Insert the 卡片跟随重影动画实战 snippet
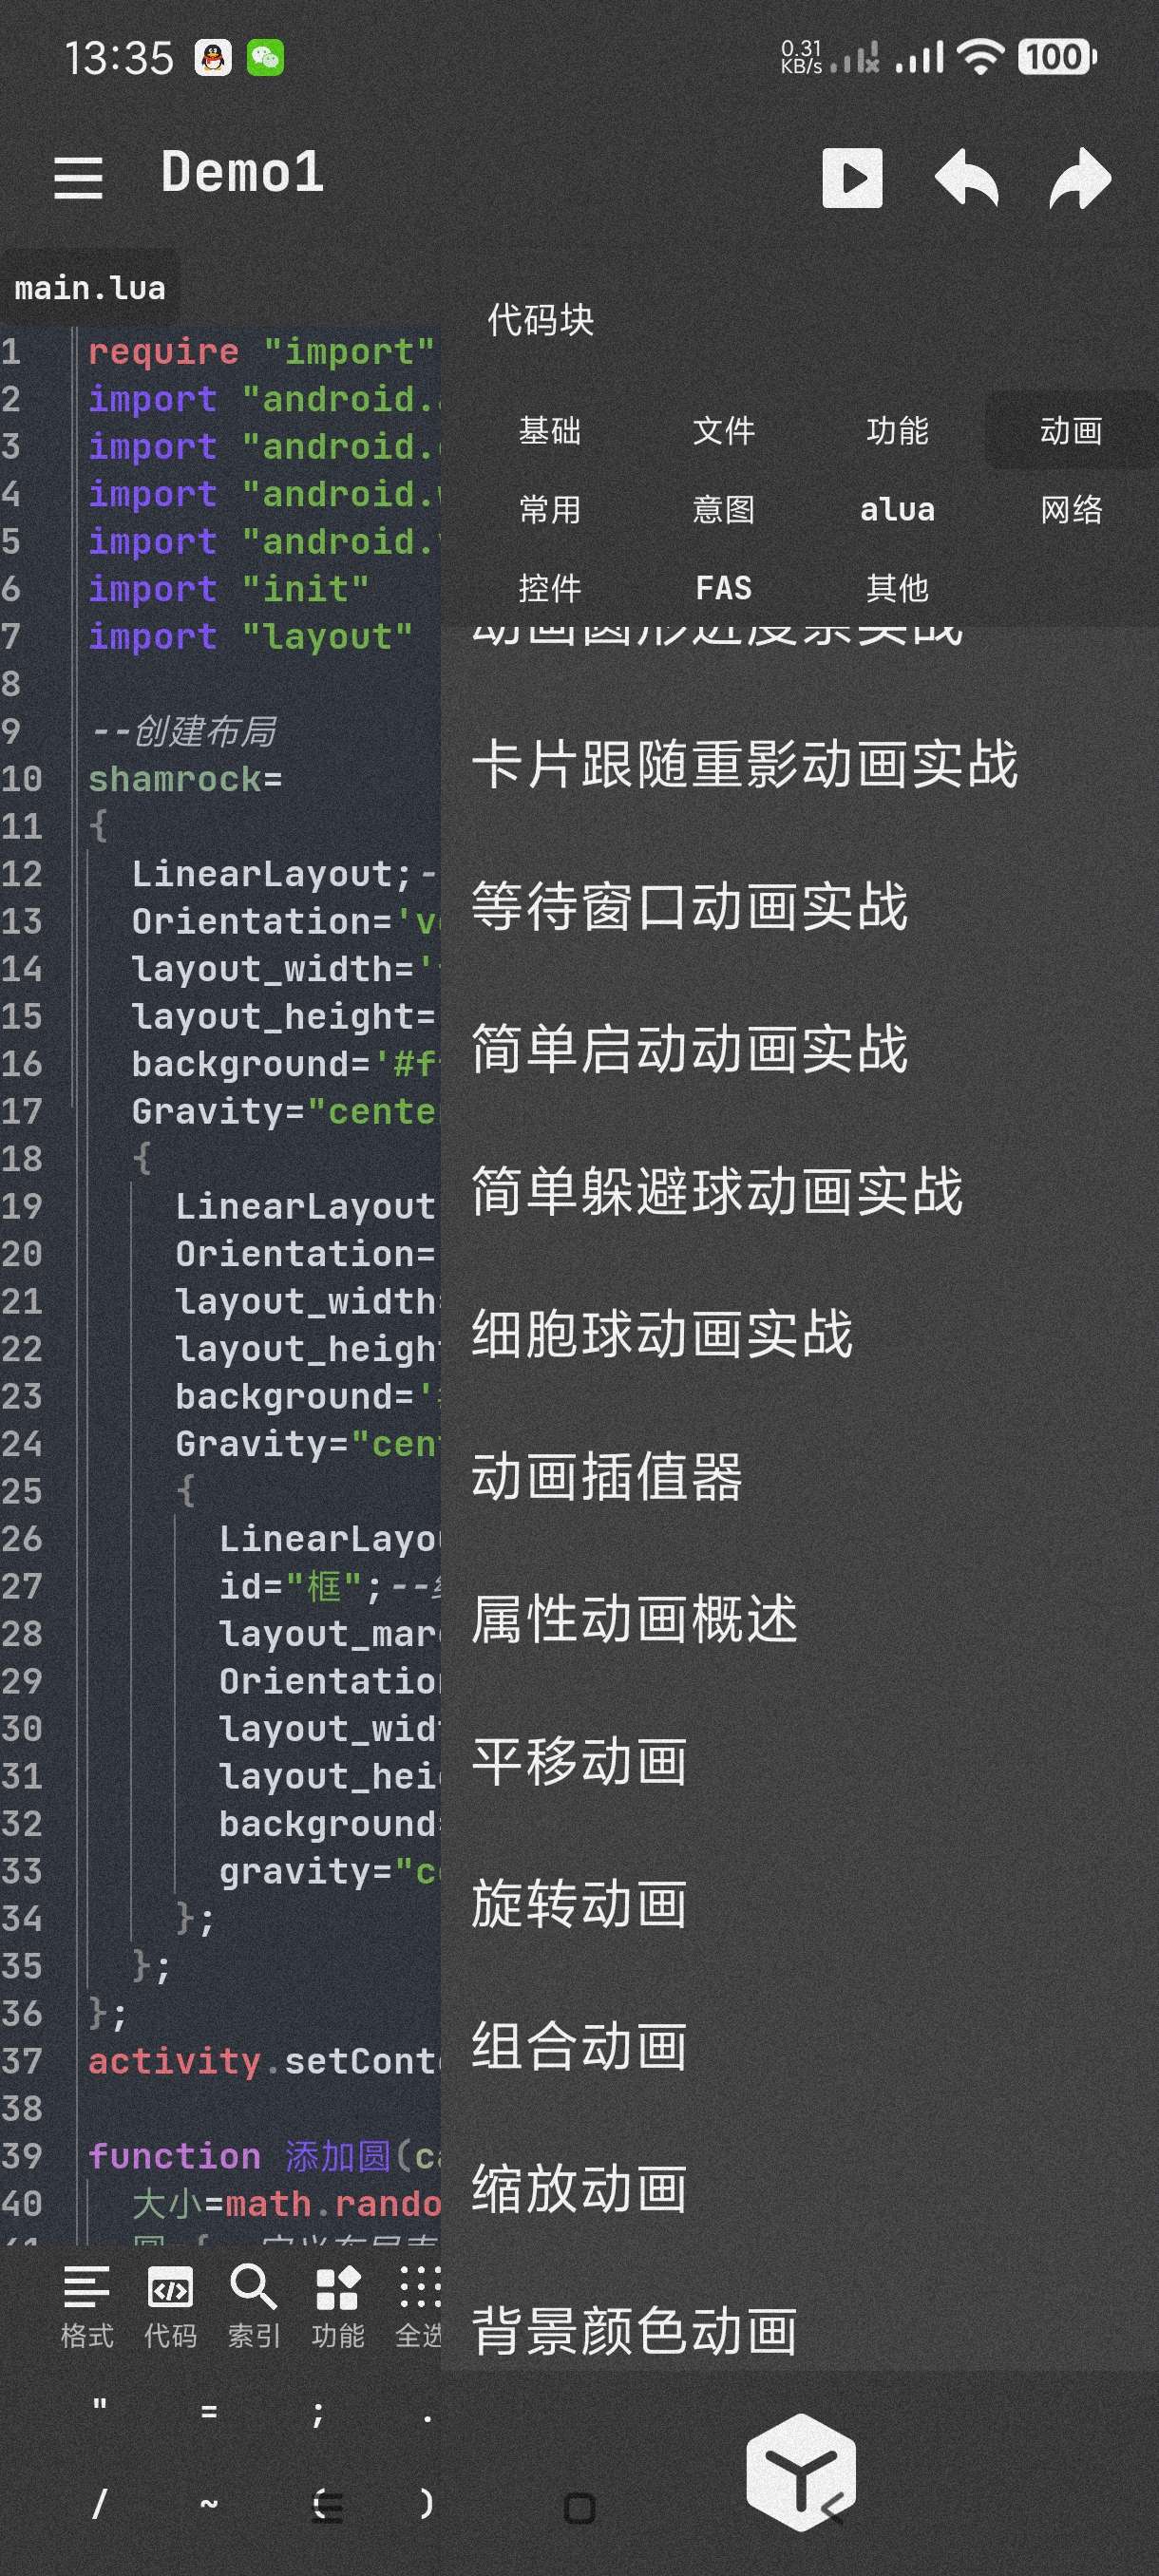The height and width of the screenshot is (2576, 1159). click(x=744, y=764)
